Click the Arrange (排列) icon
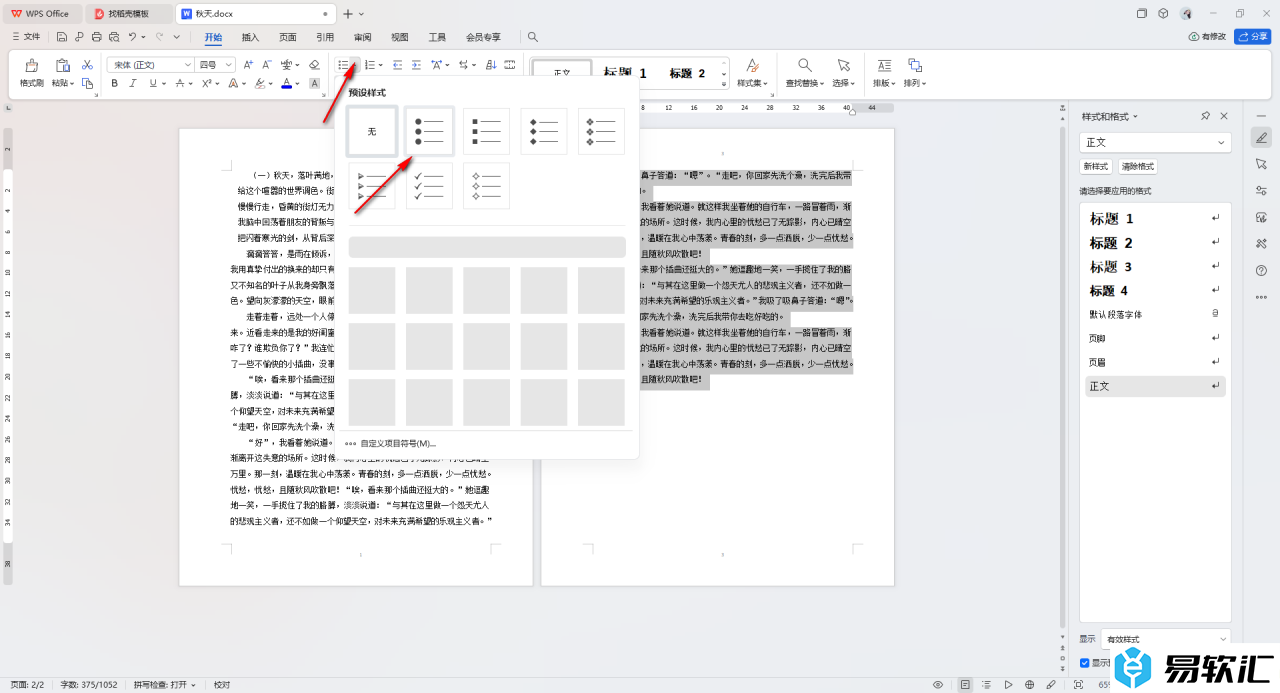This screenshot has height=693, width=1280. click(x=914, y=65)
